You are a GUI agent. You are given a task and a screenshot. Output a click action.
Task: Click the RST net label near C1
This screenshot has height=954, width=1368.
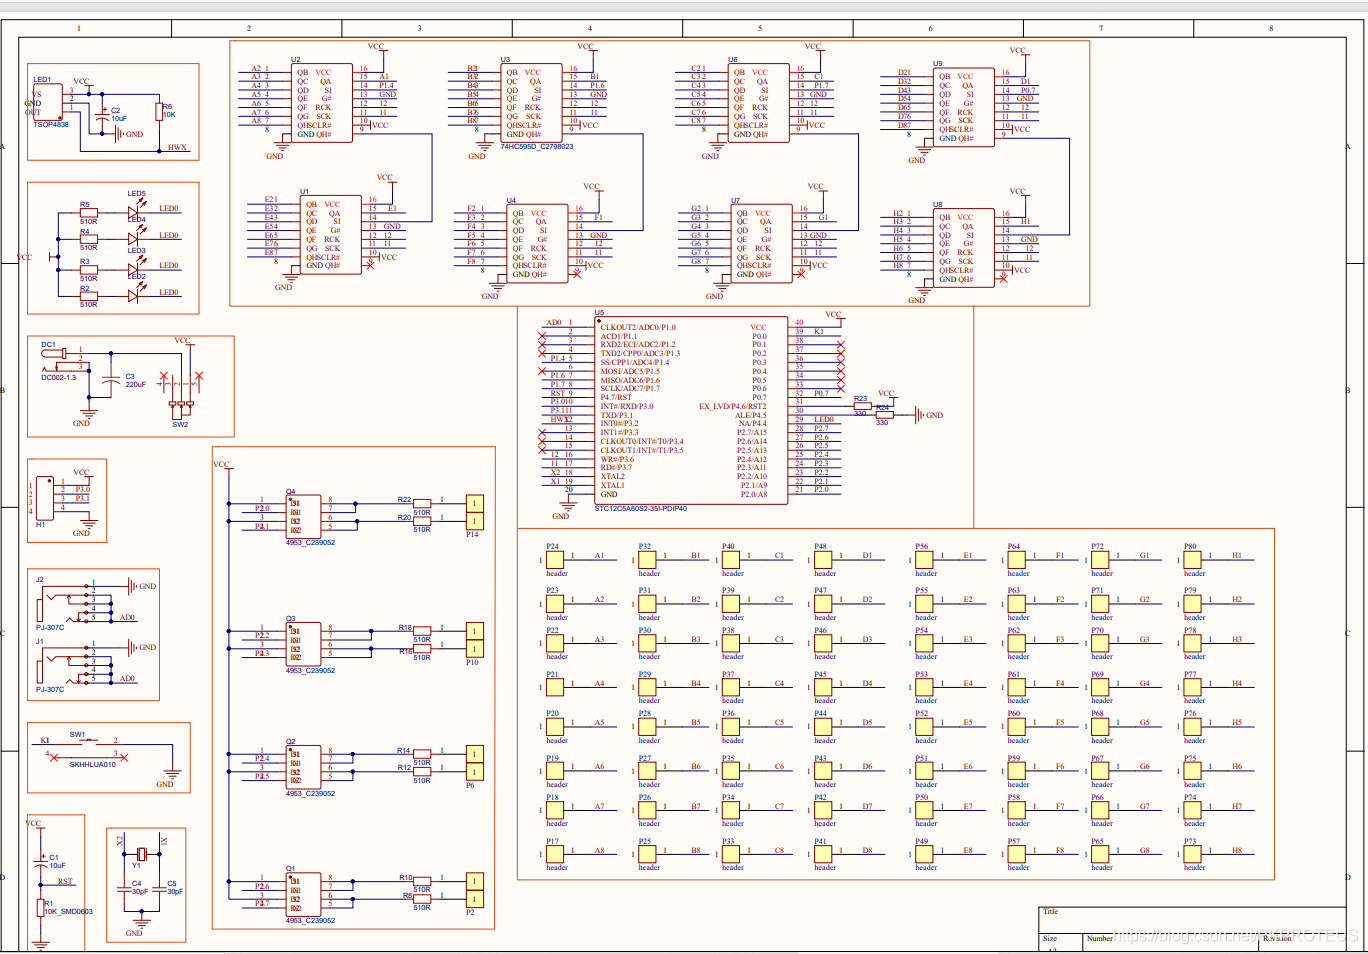65,882
